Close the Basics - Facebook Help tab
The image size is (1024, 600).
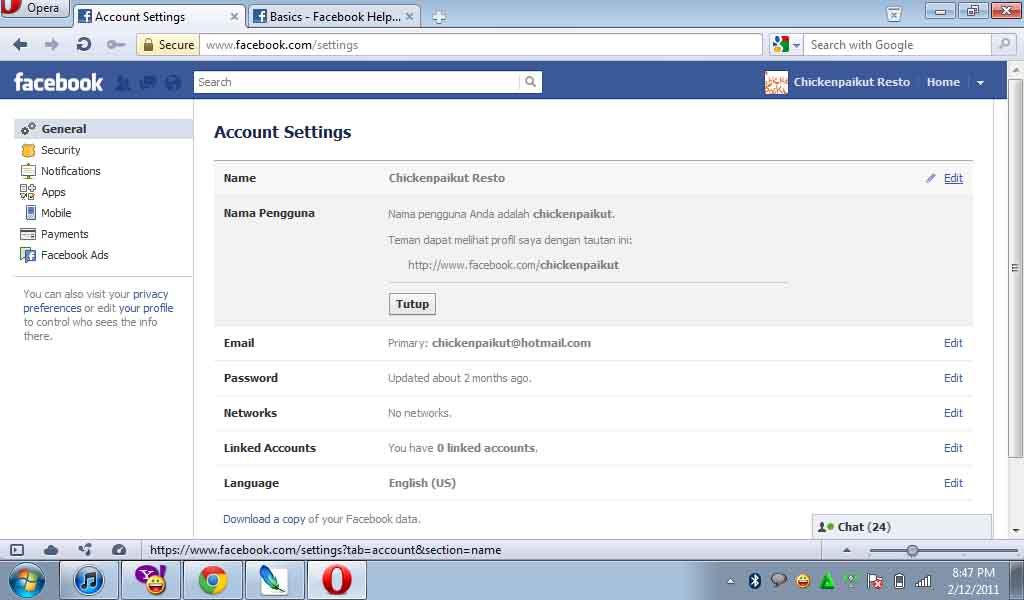pos(409,16)
